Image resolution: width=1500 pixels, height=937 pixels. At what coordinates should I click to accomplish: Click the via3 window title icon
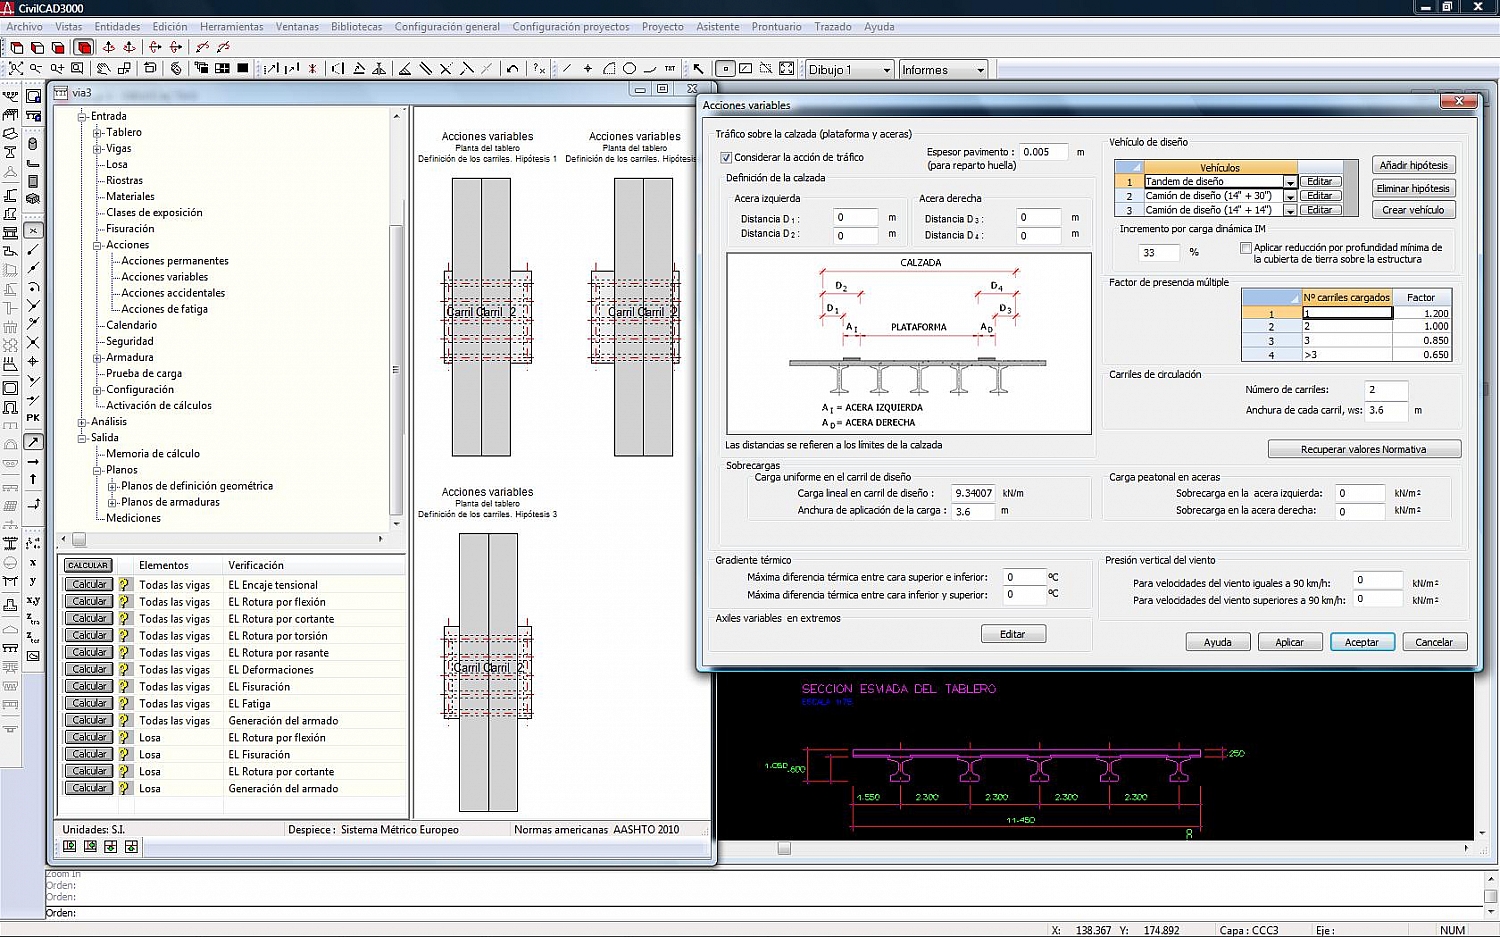coord(61,92)
